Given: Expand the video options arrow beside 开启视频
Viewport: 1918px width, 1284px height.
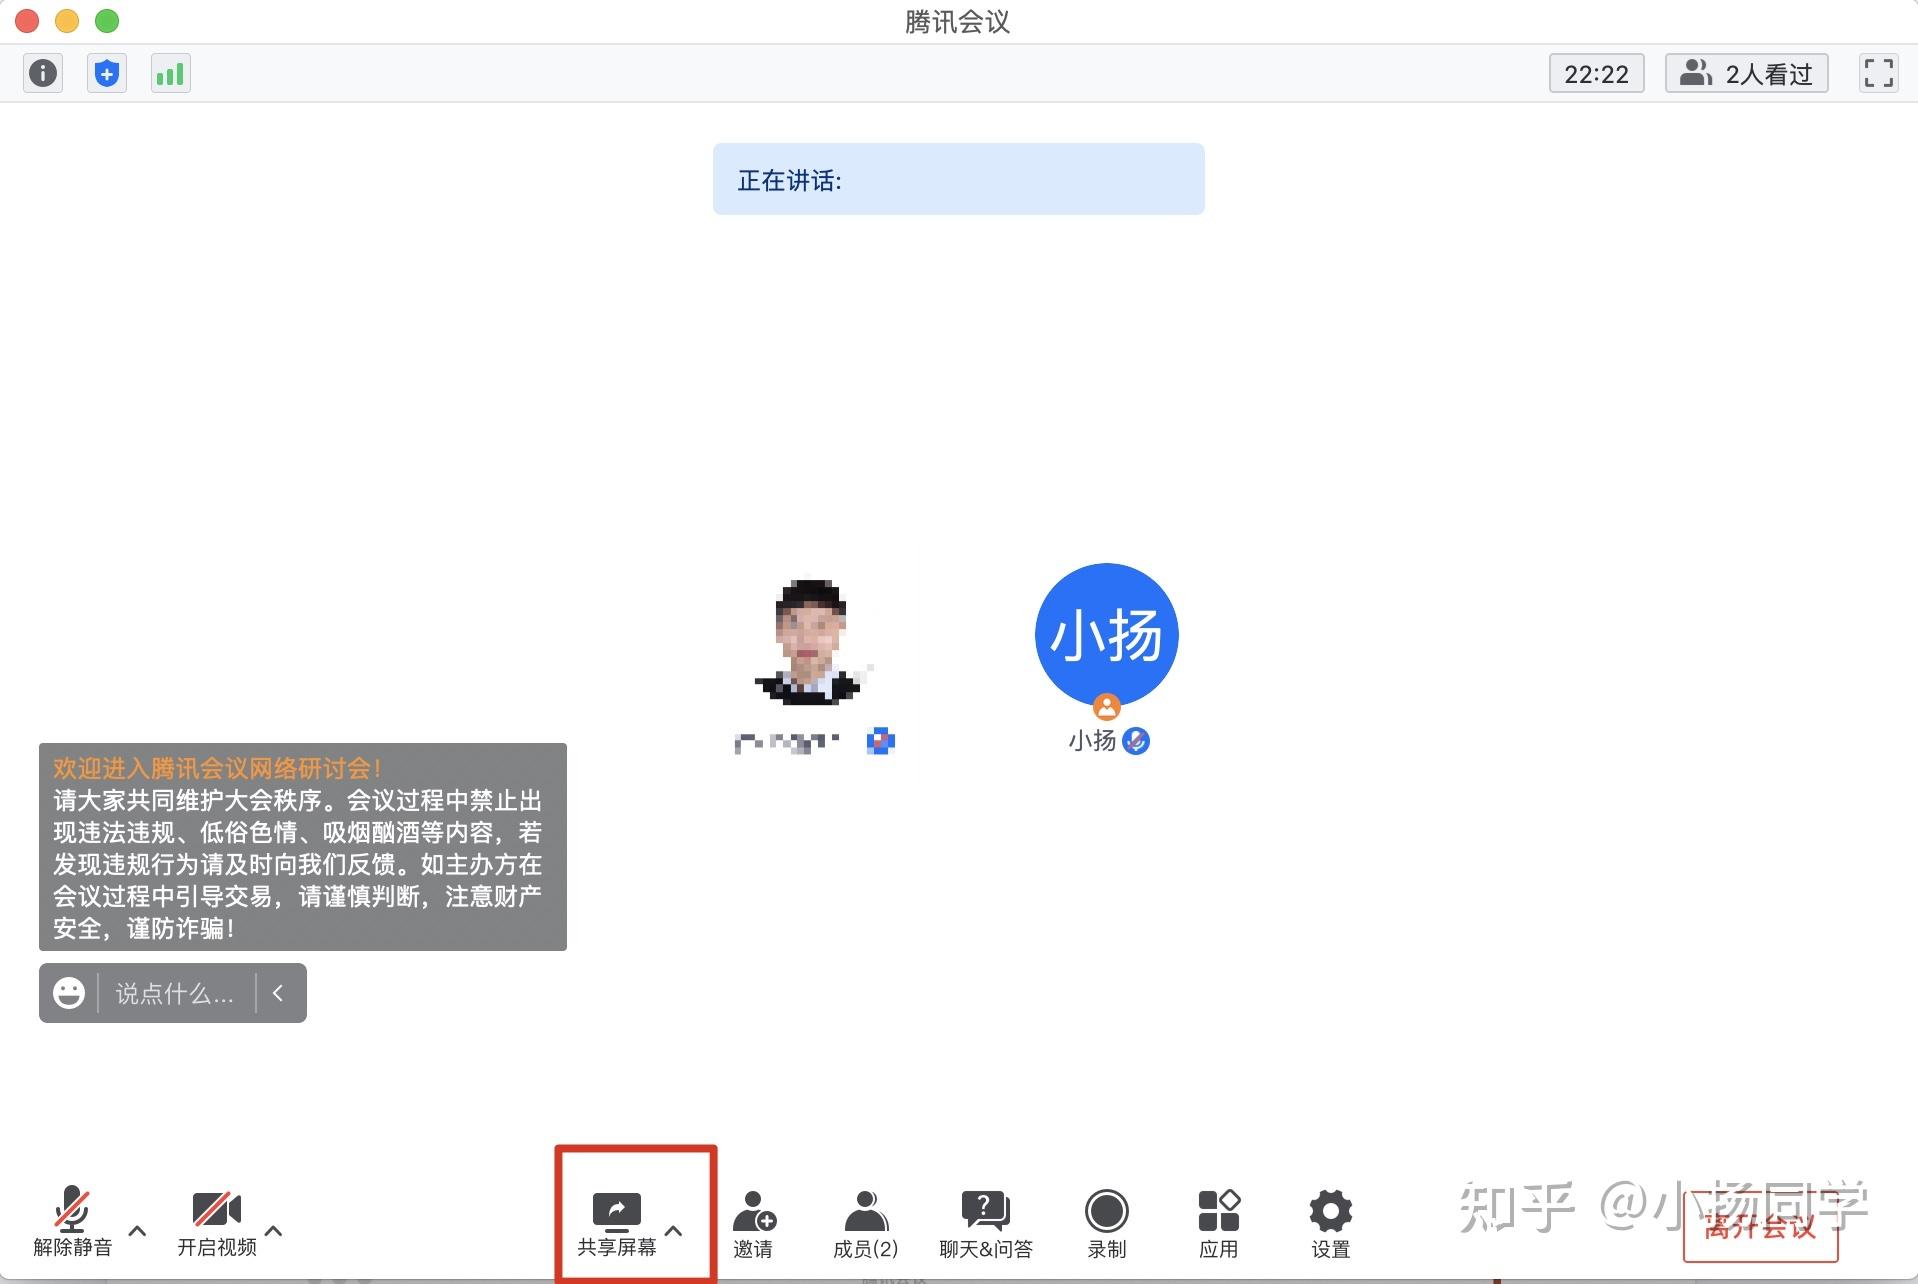Looking at the screenshot, I should 274,1230.
